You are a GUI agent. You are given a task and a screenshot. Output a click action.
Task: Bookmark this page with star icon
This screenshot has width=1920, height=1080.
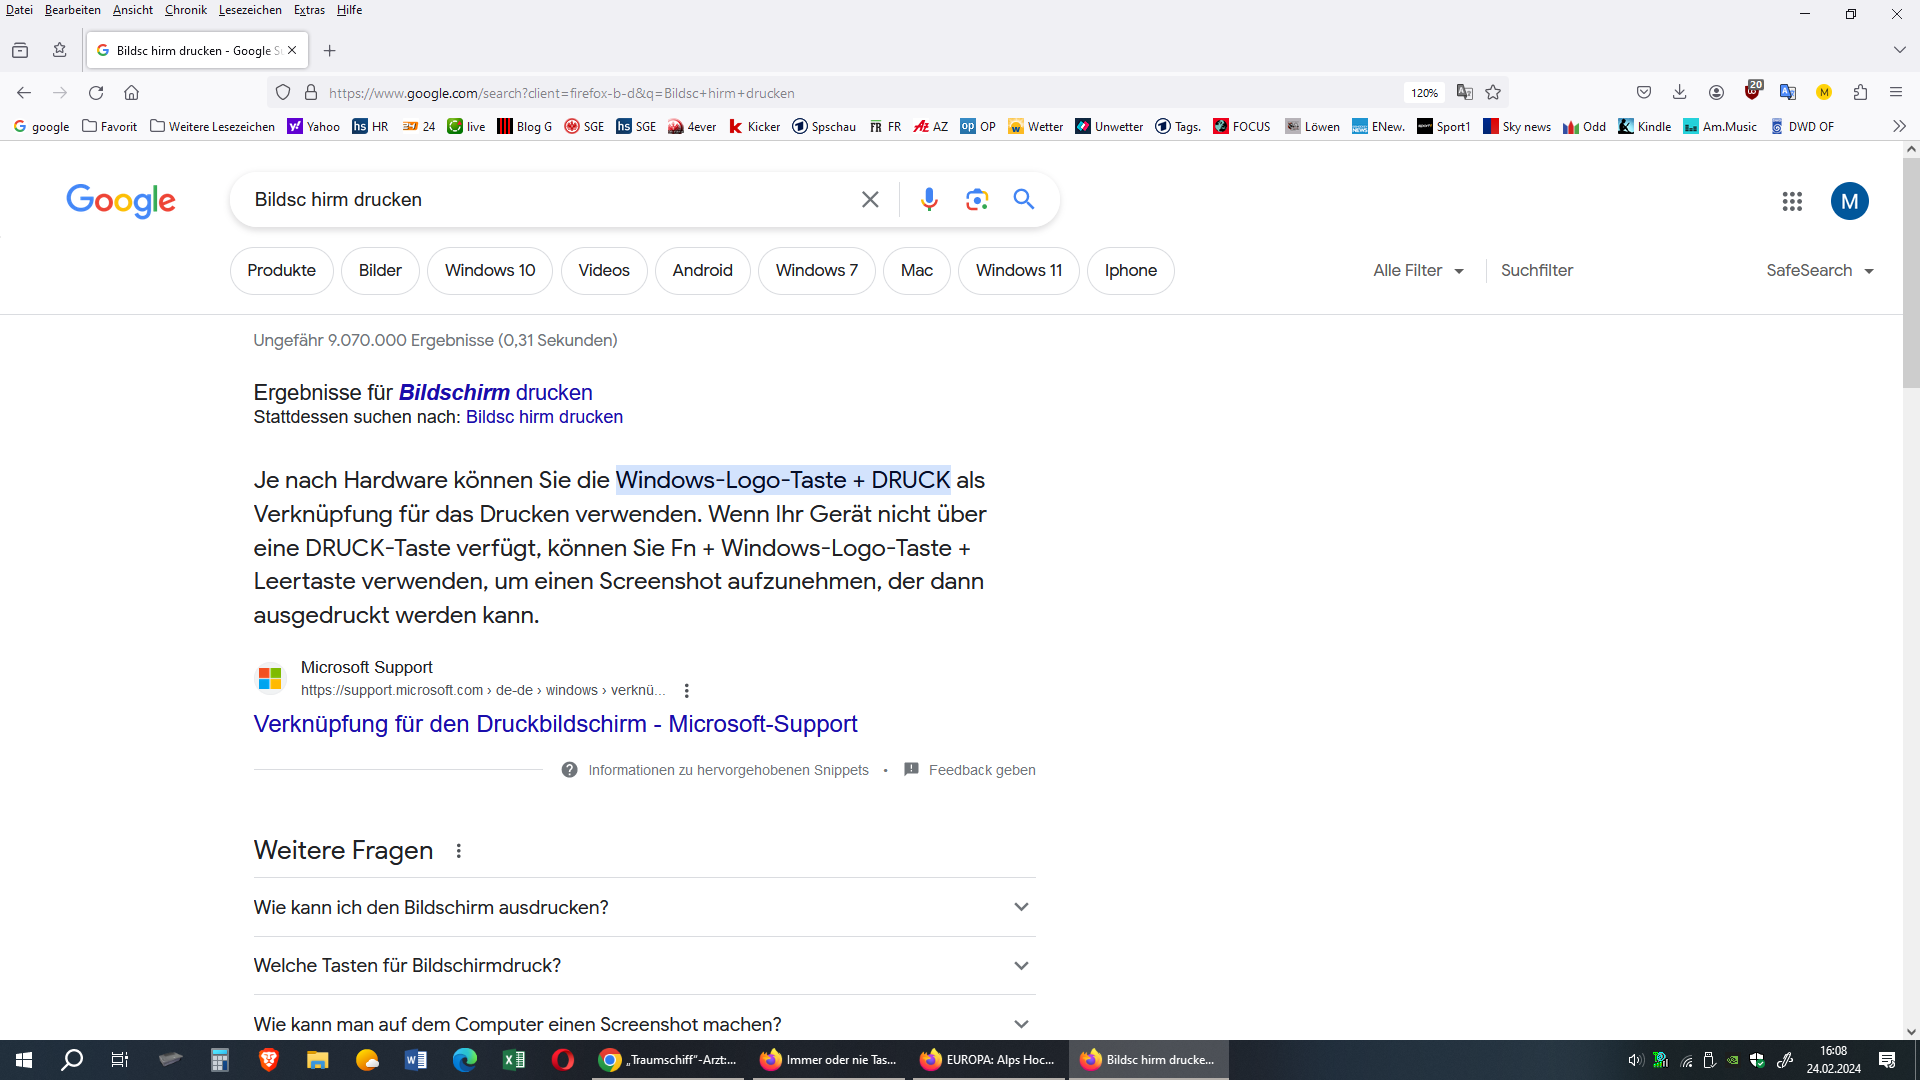(x=1493, y=93)
